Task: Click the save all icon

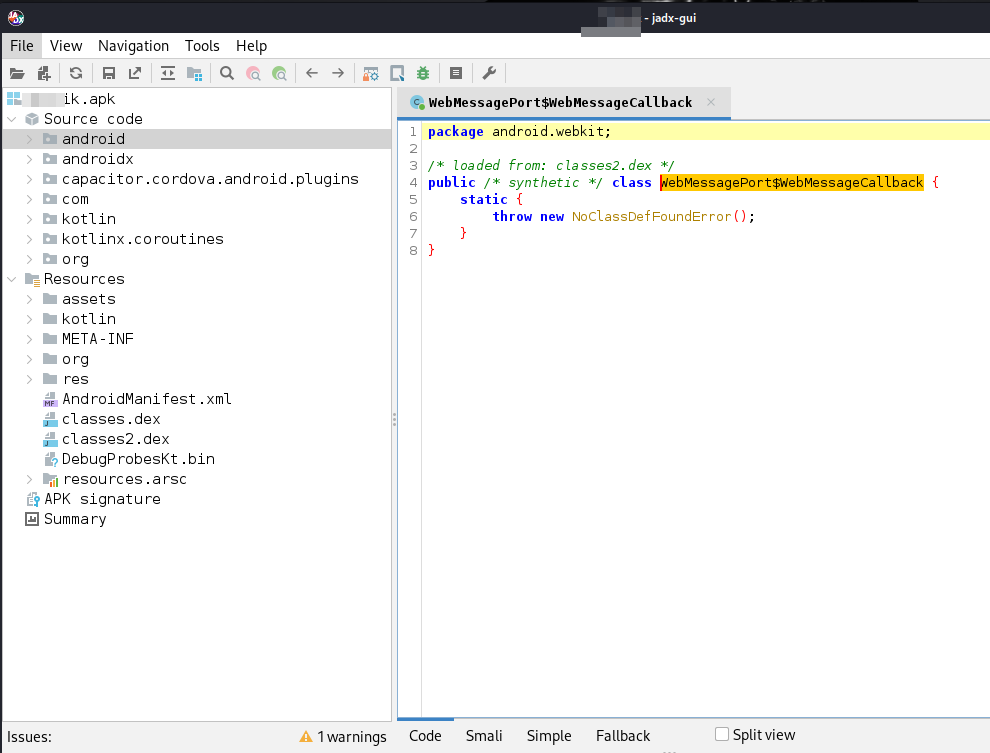Action: 109,73
